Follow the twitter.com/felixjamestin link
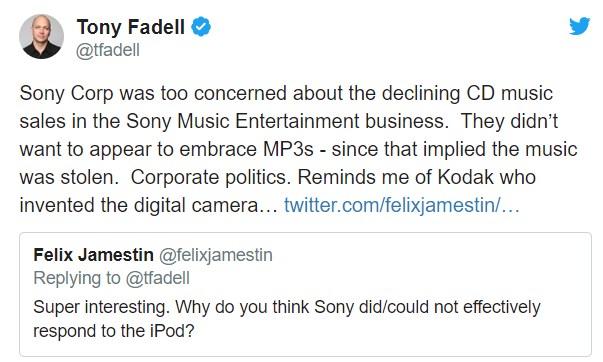This screenshot has width=603, height=362. (x=401, y=205)
